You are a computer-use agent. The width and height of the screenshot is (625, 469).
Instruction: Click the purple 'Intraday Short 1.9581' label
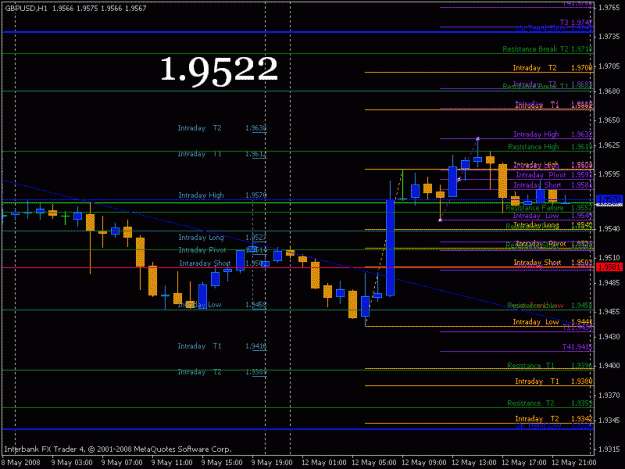point(553,185)
